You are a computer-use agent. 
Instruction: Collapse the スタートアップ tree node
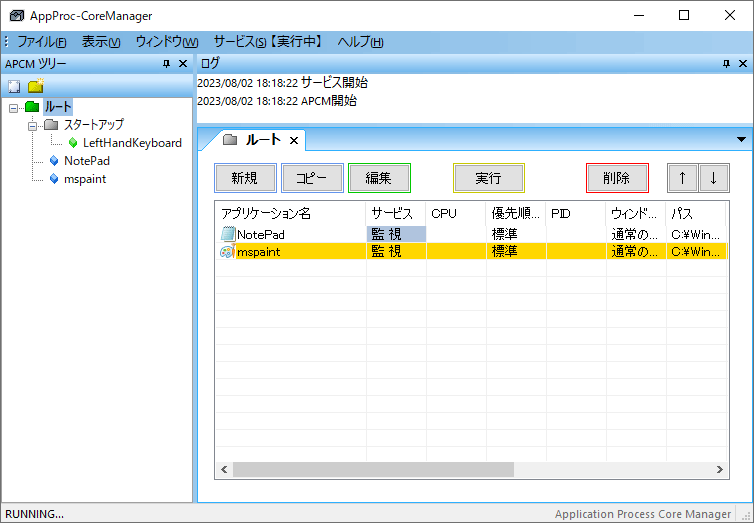pos(32,126)
